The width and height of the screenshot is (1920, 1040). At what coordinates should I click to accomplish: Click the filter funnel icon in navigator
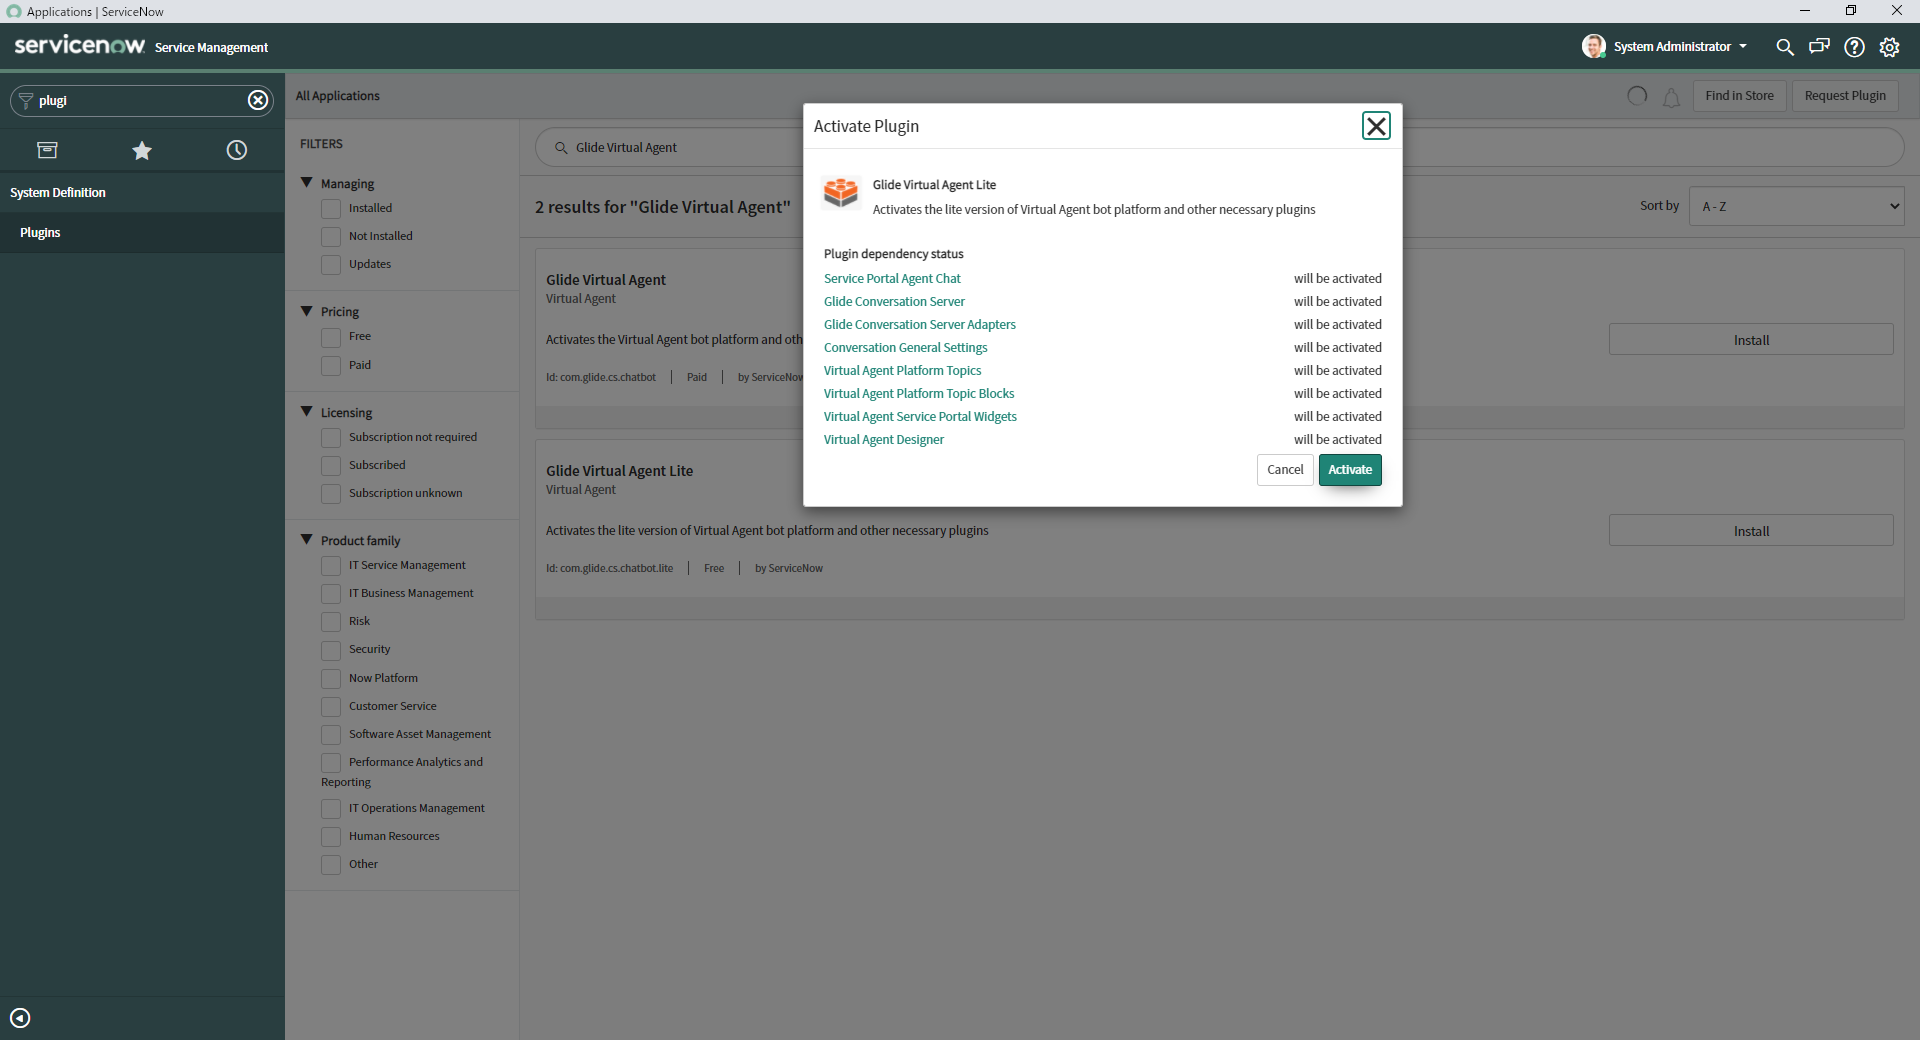(x=26, y=100)
